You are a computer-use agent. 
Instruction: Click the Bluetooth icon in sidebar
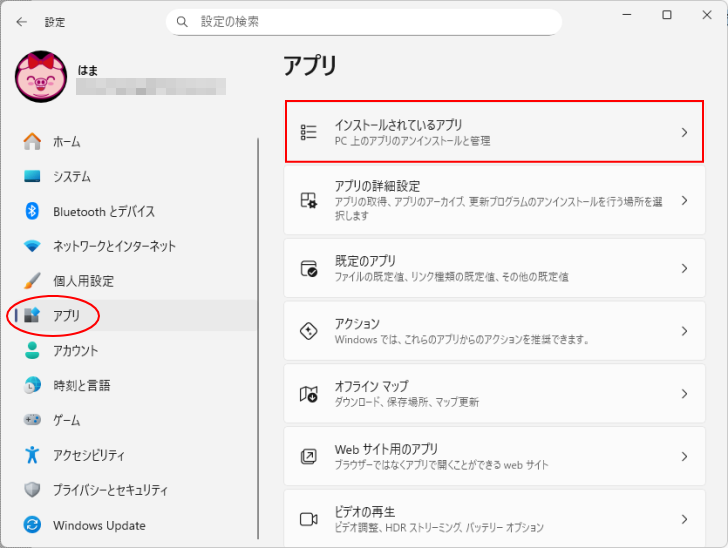(x=32, y=211)
